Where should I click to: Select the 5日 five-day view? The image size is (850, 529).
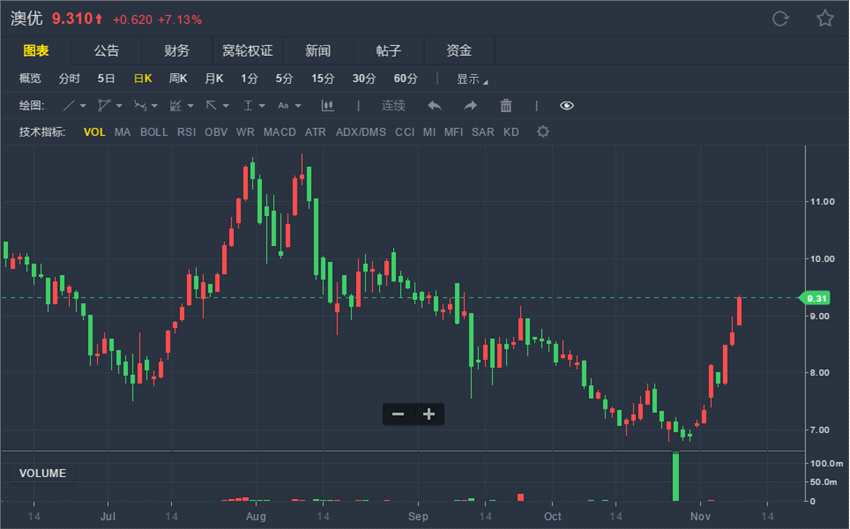coord(106,79)
